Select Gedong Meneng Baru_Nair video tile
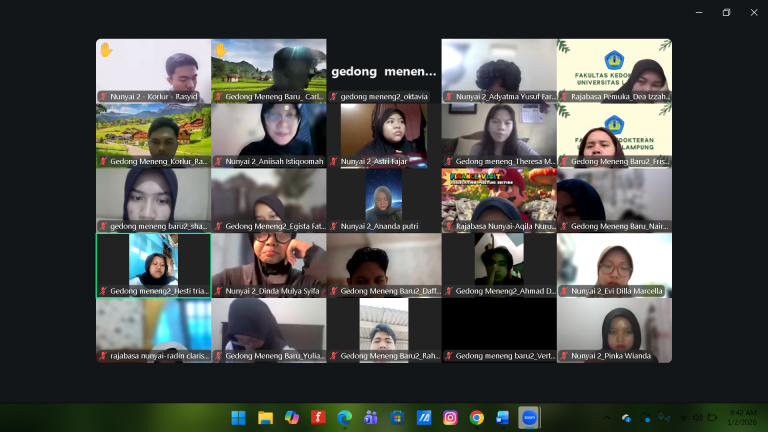Image resolution: width=768 pixels, height=432 pixels. [x=614, y=201]
